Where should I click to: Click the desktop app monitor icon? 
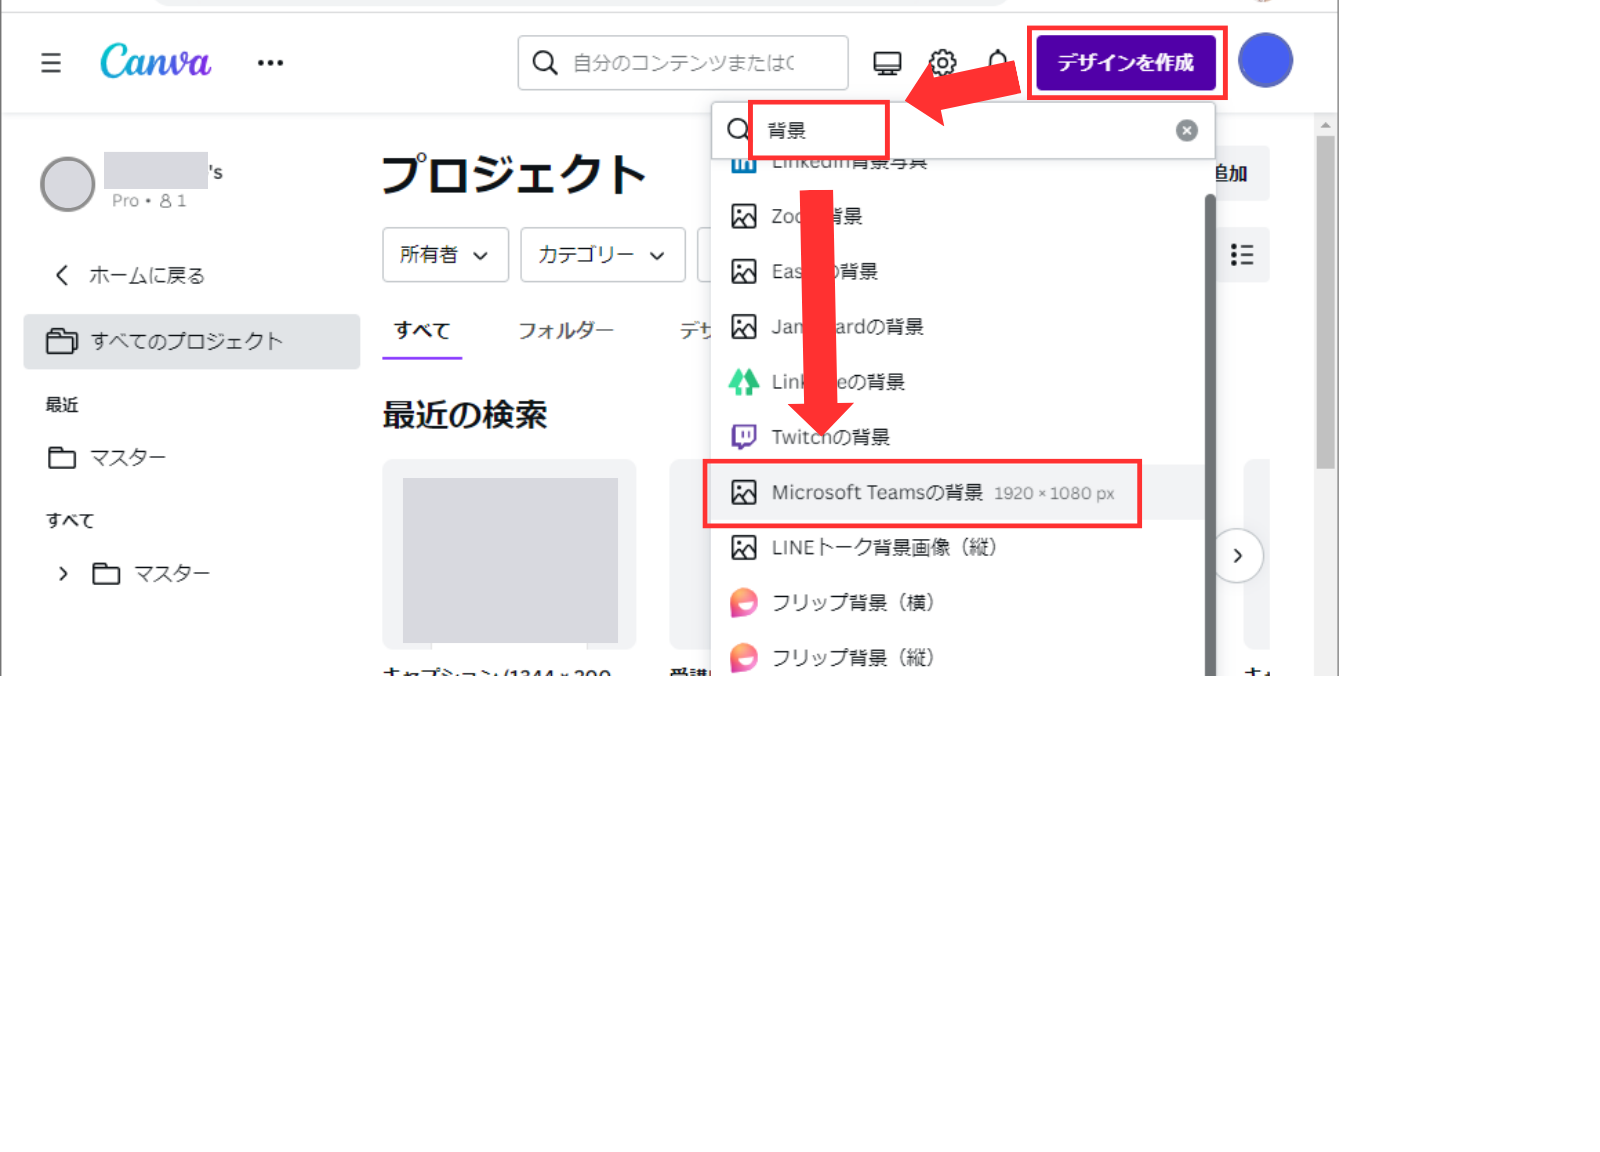point(887,63)
